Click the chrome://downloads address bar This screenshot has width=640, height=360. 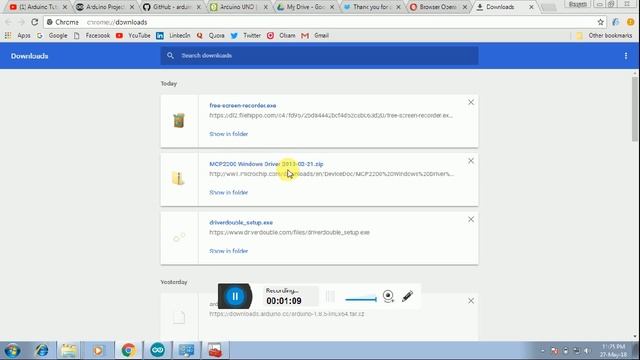(318, 22)
